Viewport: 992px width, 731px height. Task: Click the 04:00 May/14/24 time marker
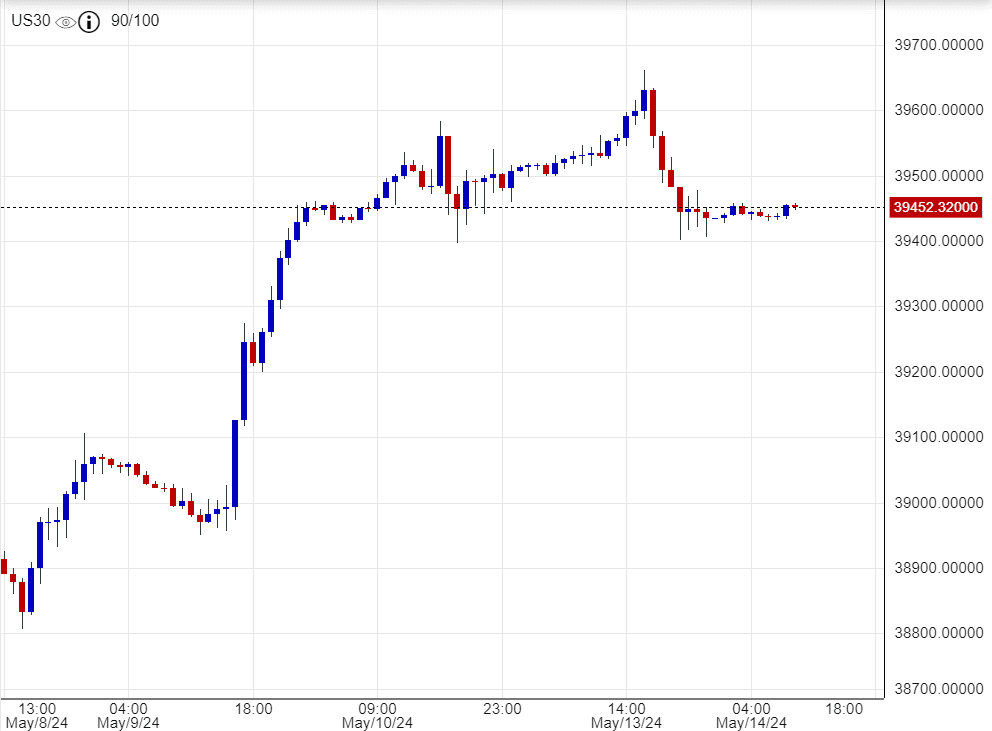pyautogui.click(x=751, y=715)
